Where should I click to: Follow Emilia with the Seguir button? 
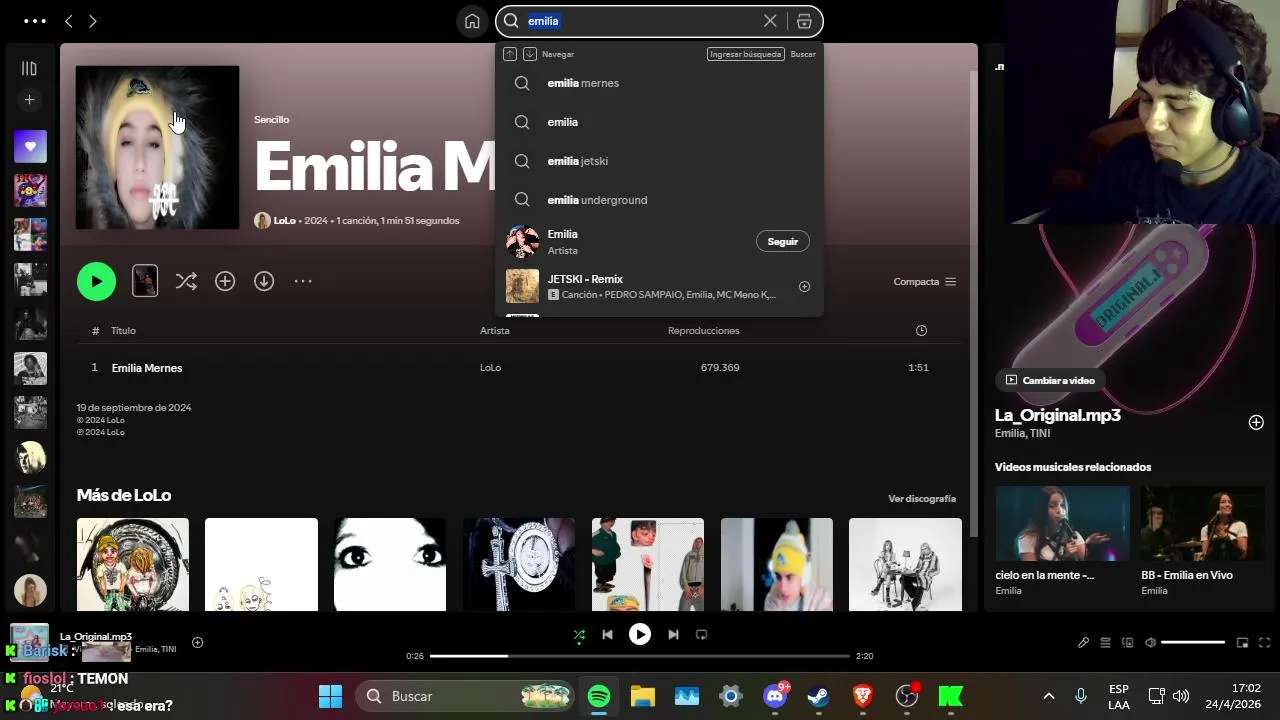point(783,241)
